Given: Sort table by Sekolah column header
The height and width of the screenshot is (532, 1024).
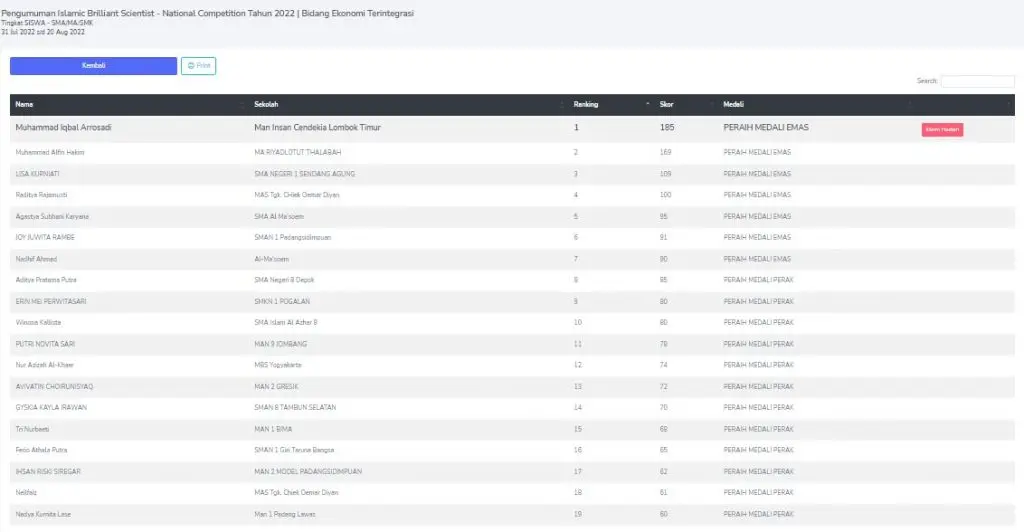Looking at the screenshot, I should pyautogui.click(x=266, y=104).
